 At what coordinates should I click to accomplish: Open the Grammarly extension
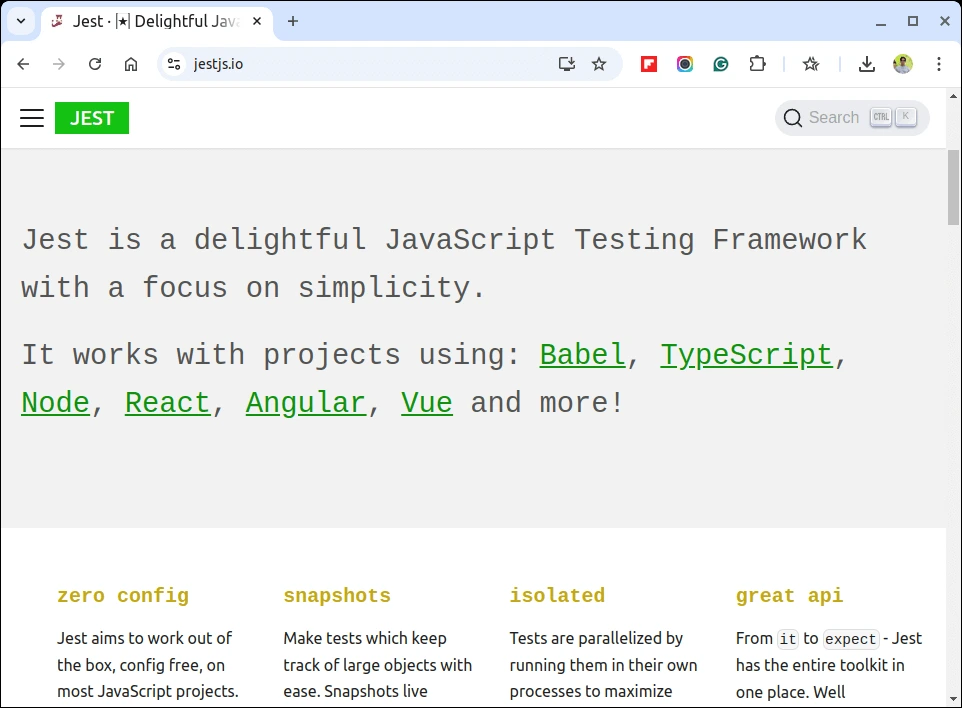tap(721, 64)
